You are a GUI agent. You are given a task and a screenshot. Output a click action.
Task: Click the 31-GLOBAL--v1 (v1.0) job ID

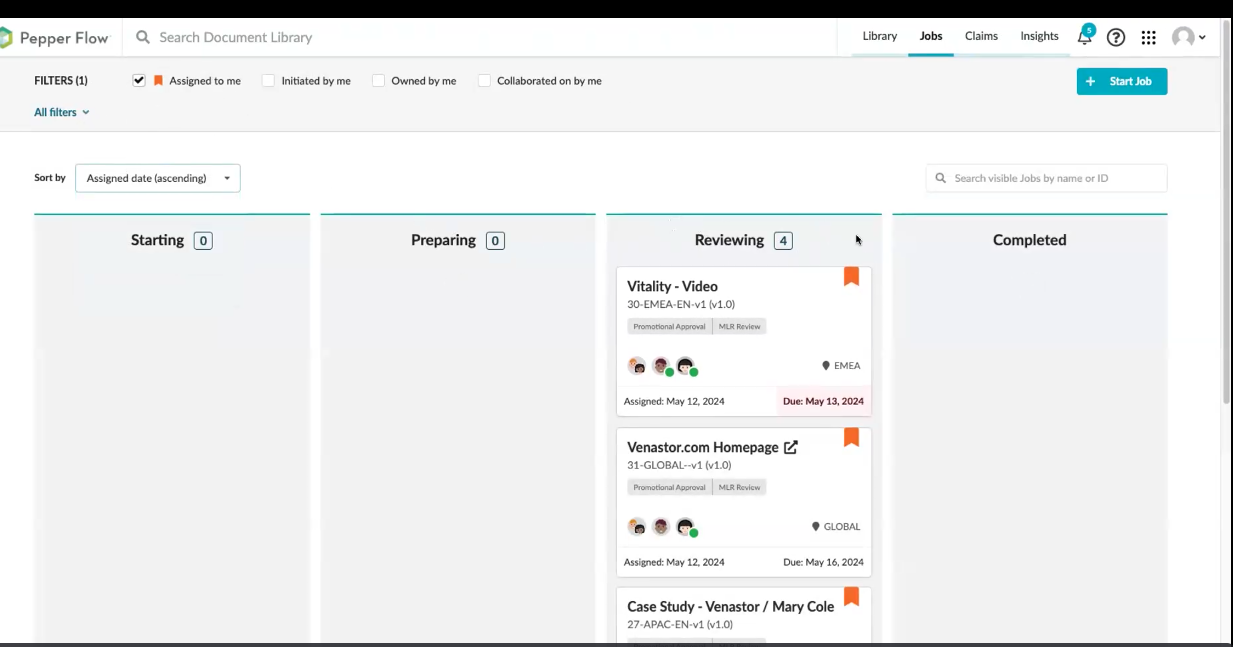click(679, 465)
